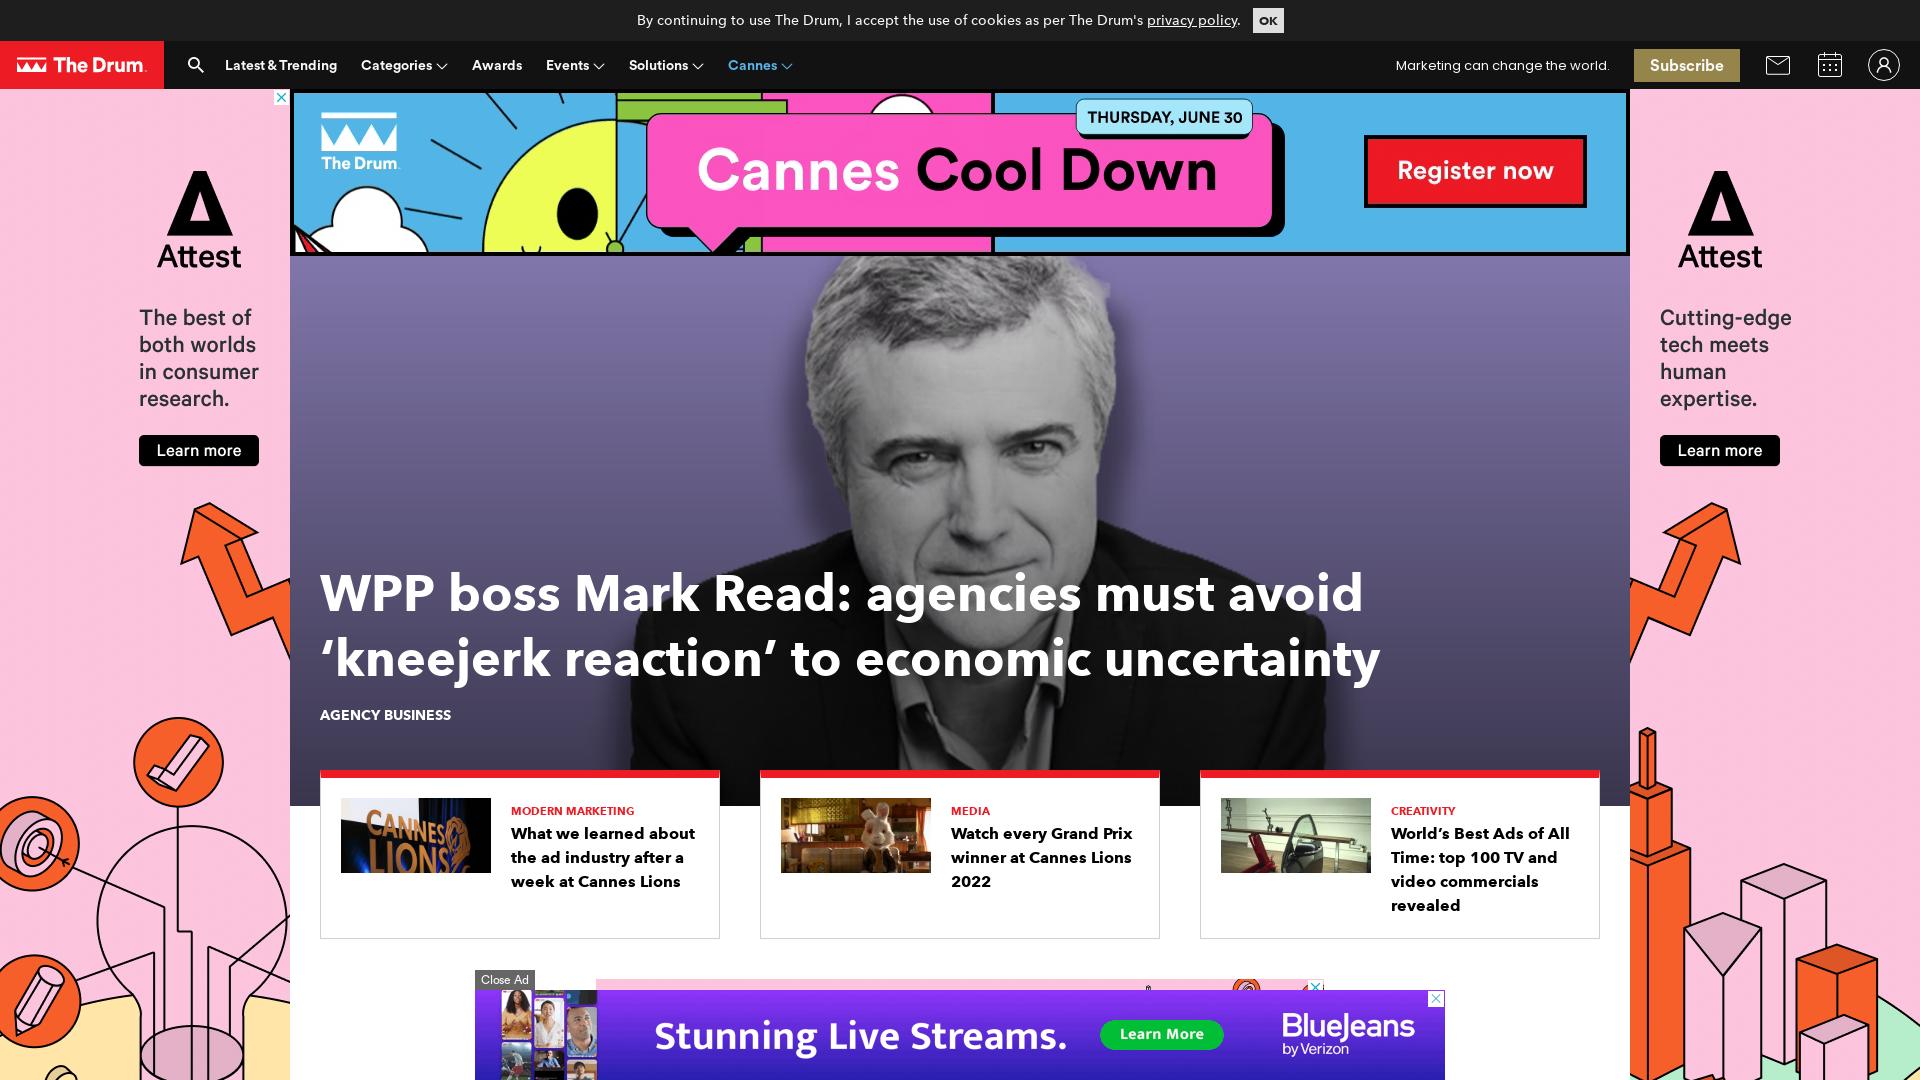Expand the Categories dropdown
1920x1080 pixels.
click(403, 65)
